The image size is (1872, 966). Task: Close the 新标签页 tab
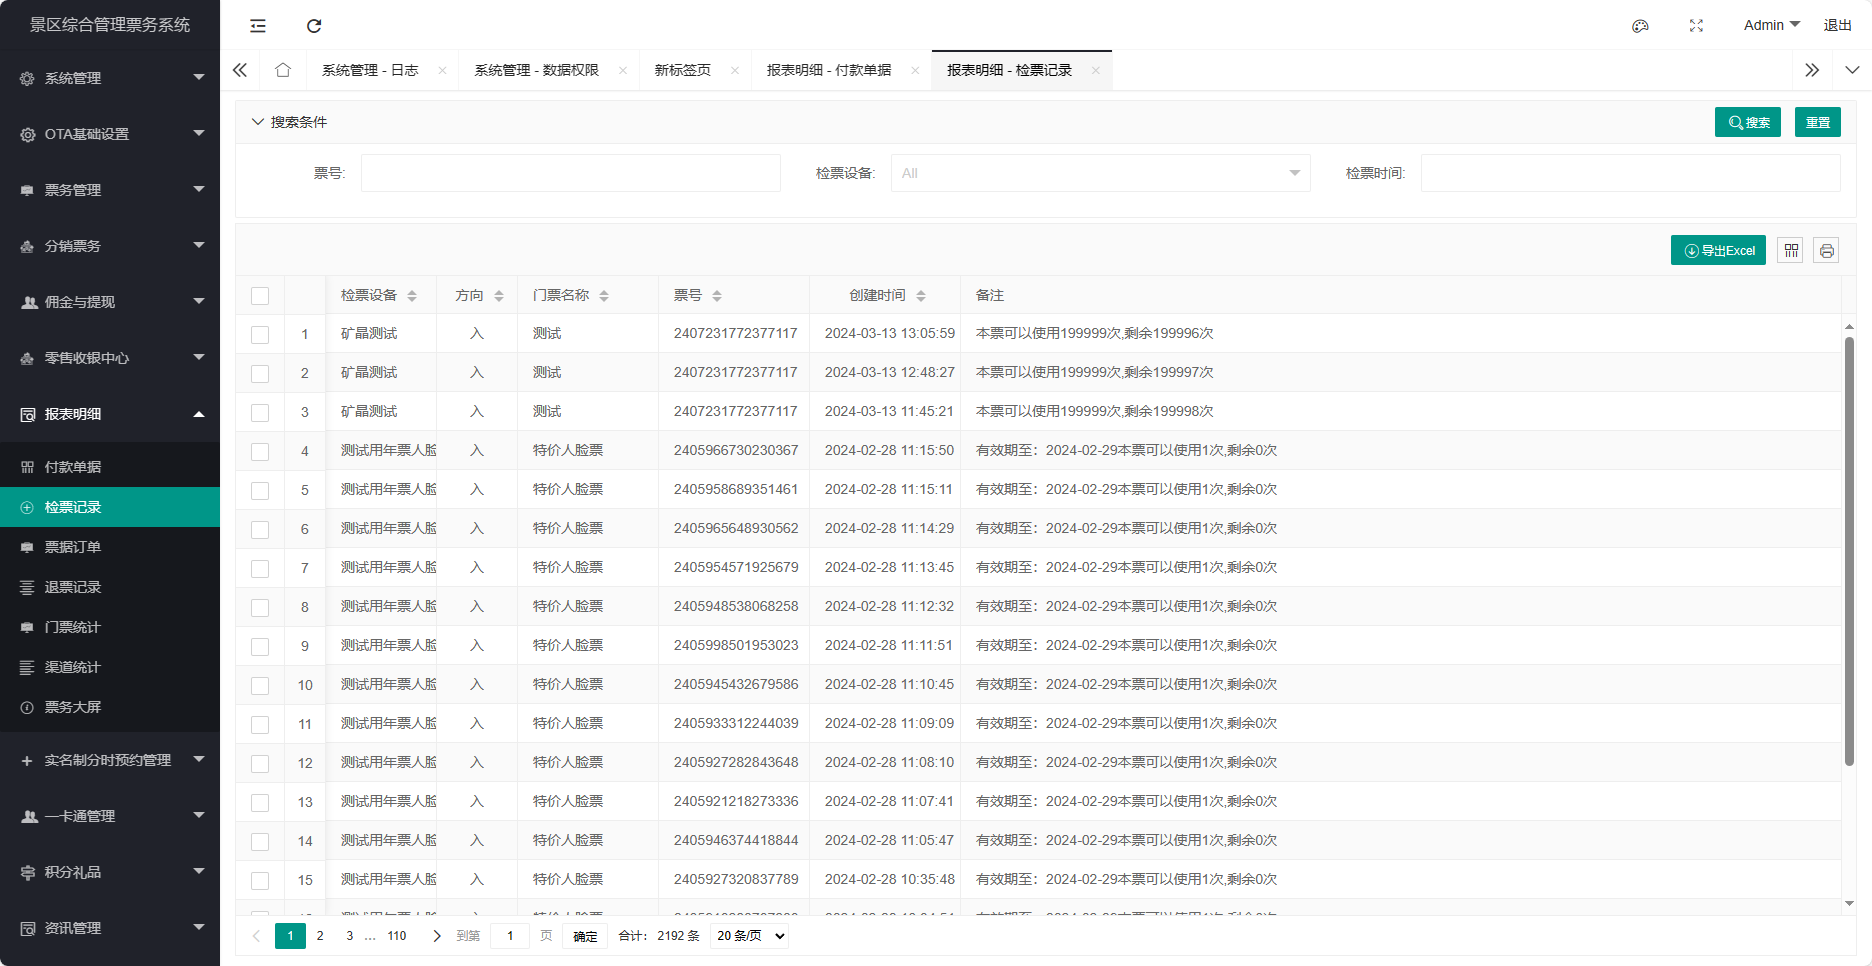tap(735, 71)
